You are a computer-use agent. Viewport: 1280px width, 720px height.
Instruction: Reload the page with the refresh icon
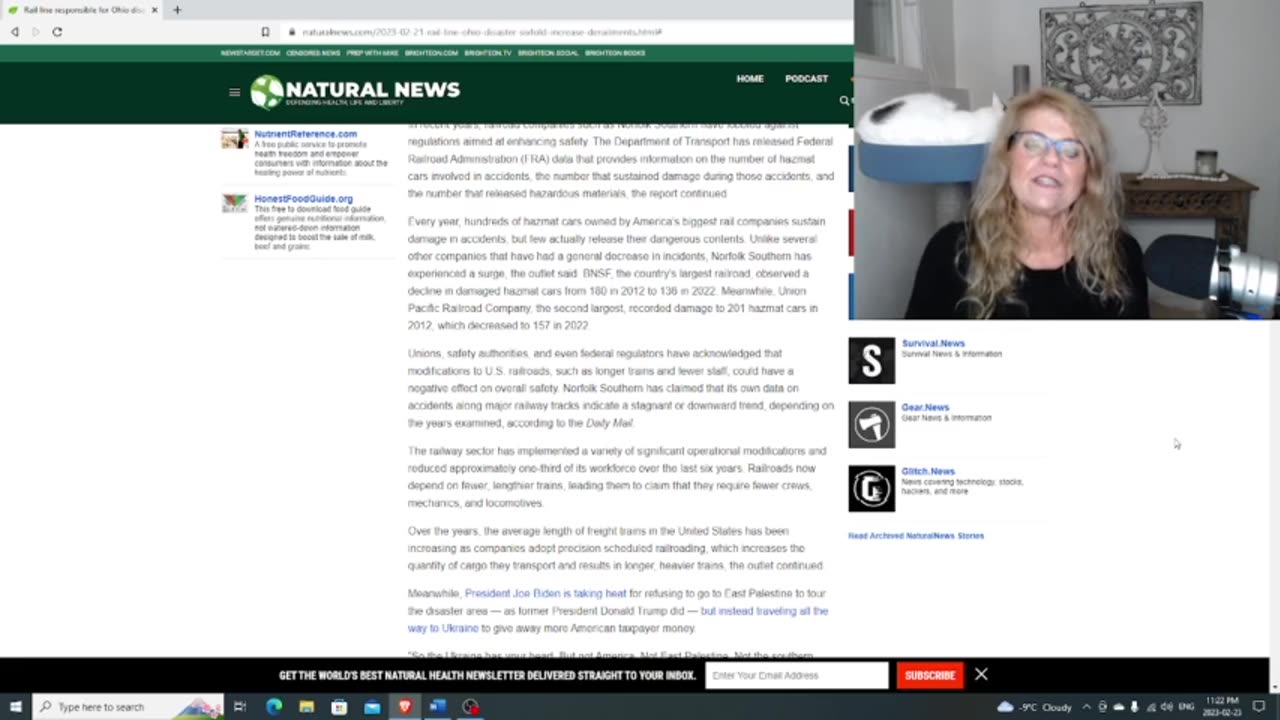pyautogui.click(x=57, y=32)
